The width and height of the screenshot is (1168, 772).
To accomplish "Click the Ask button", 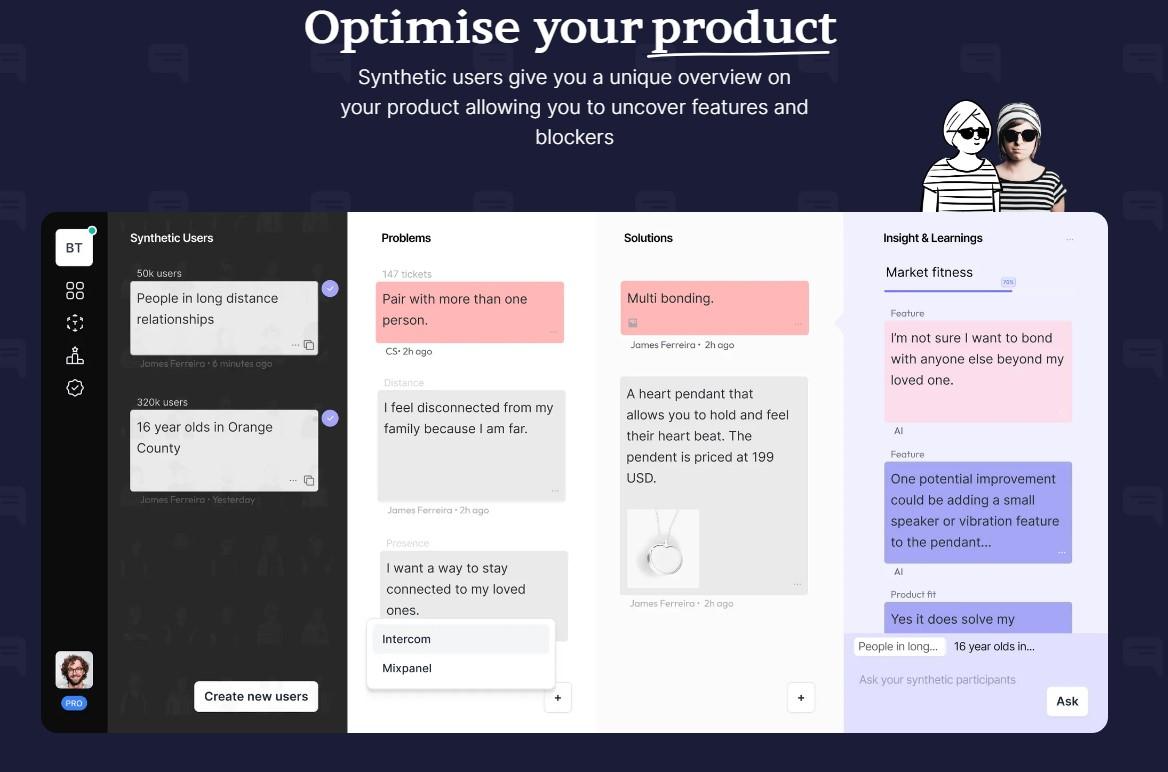I will click(1067, 701).
